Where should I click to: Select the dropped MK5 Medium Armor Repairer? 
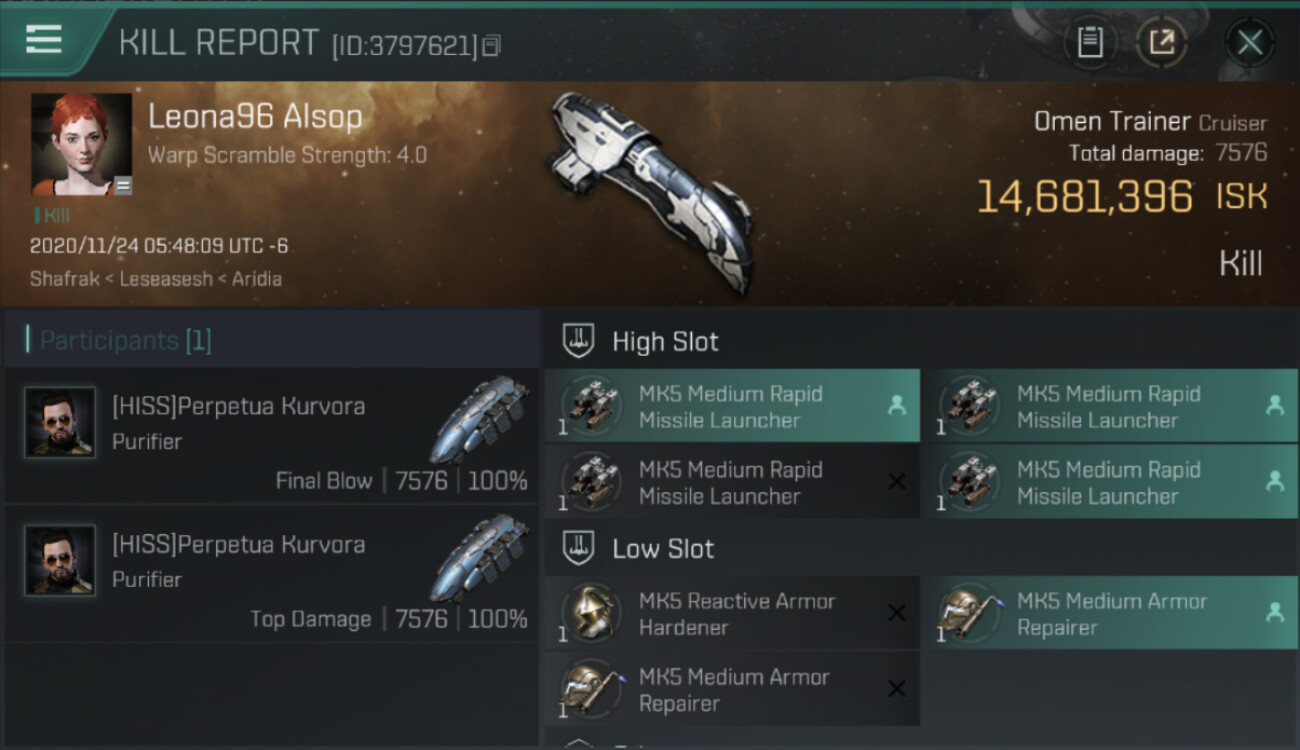(1110, 614)
